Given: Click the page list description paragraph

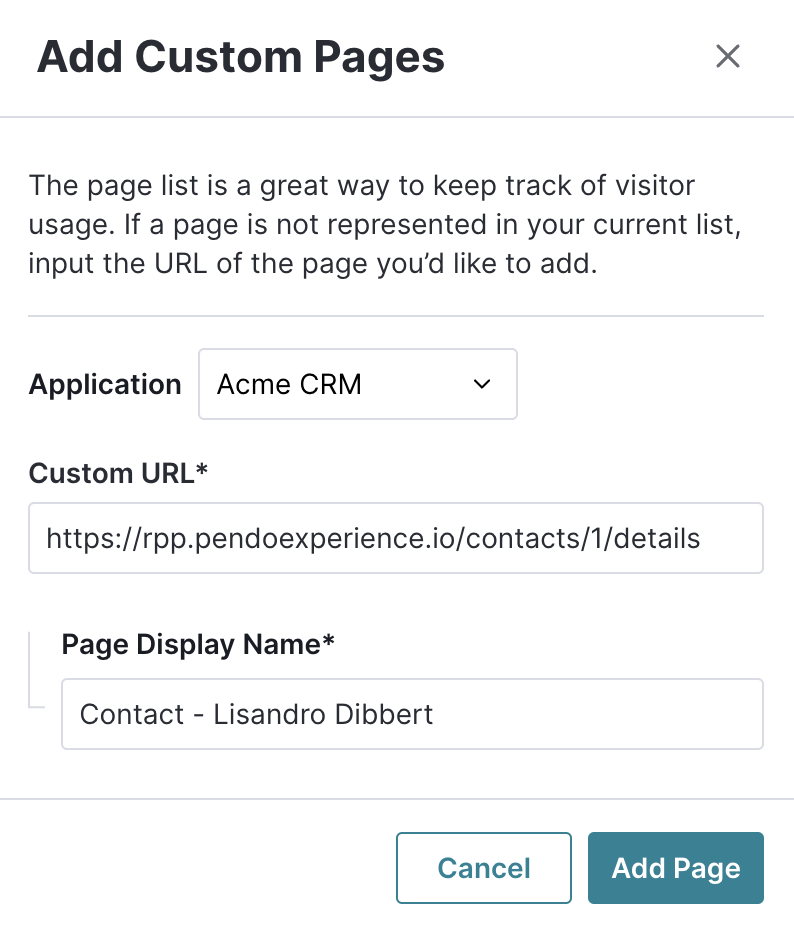Looking at the screenshot, I should coord(385,224).
